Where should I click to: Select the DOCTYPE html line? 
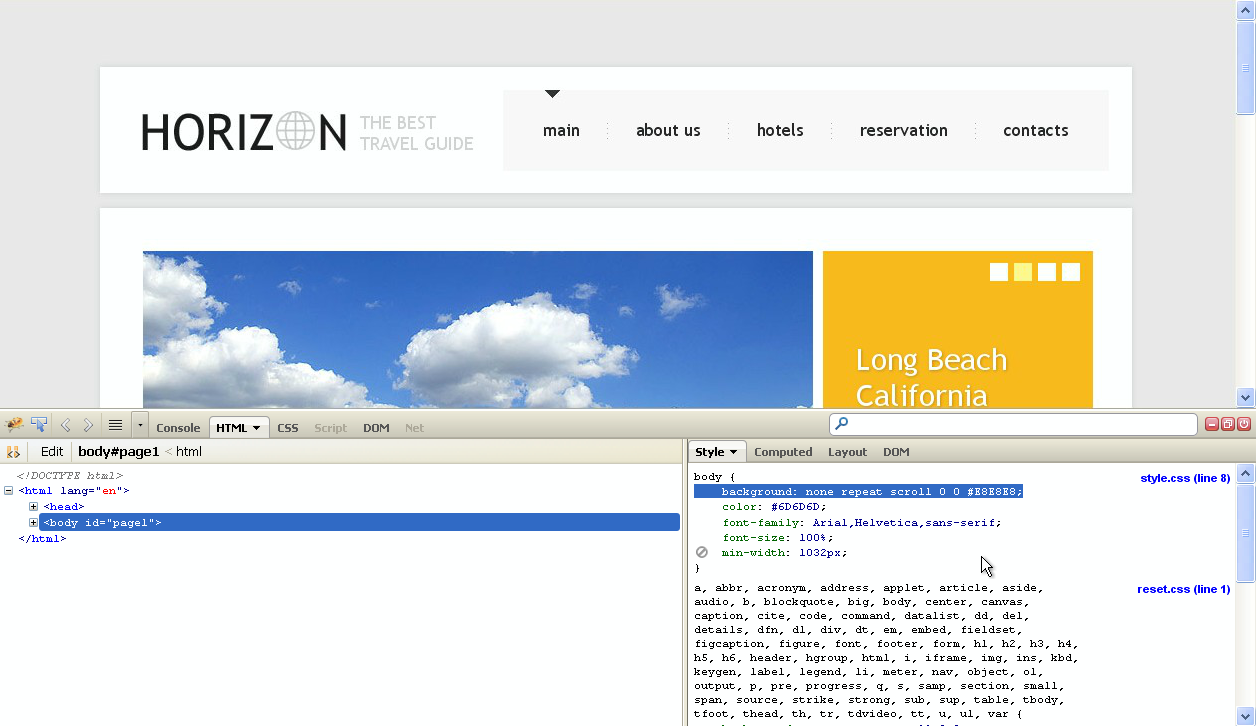[x=69, y=476]
